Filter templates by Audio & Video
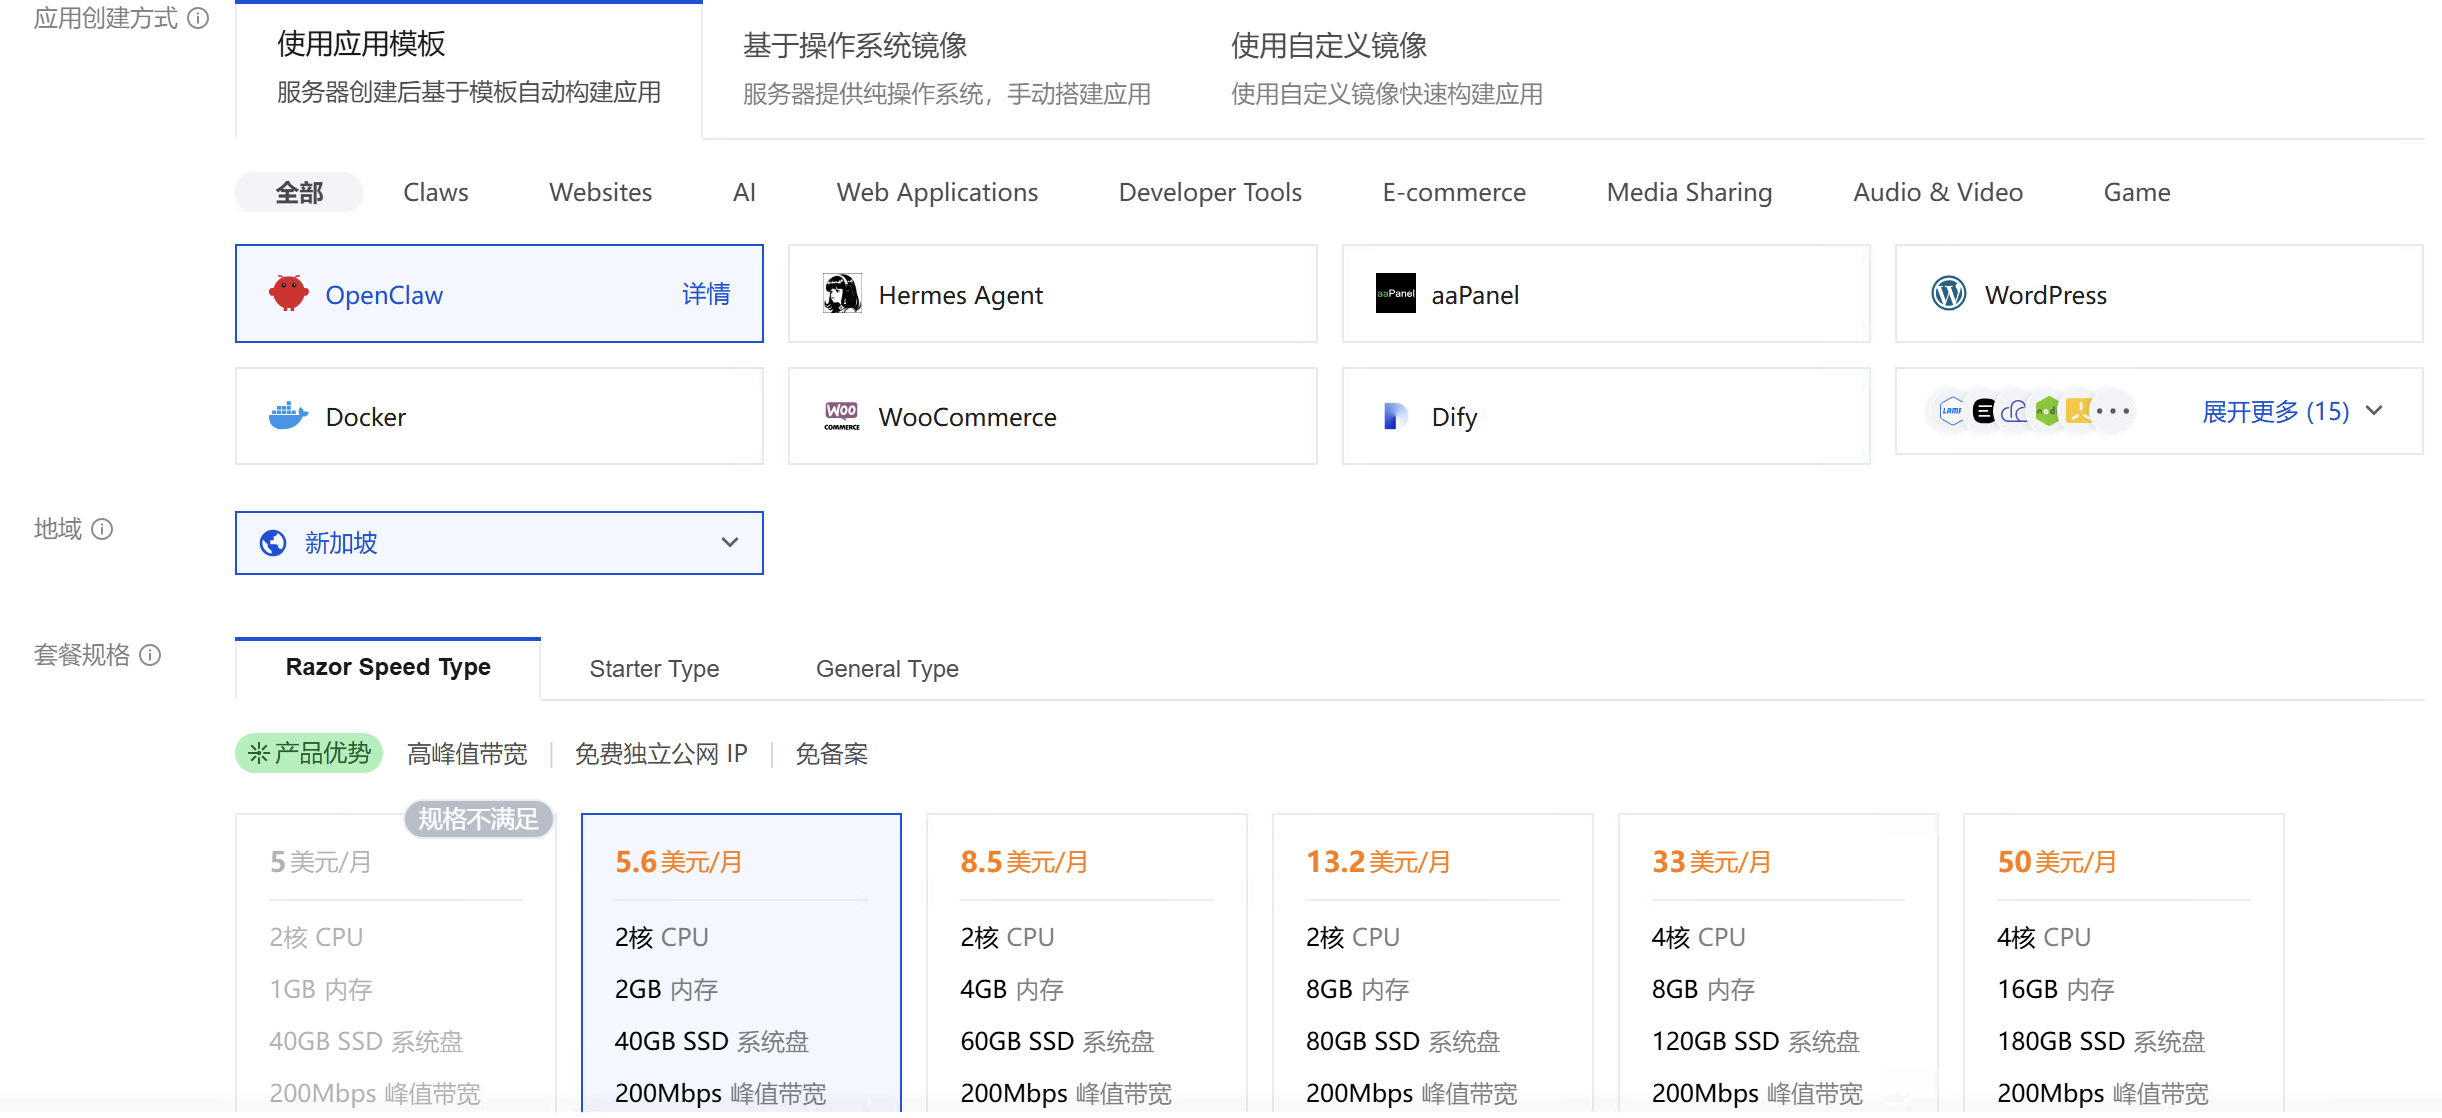 point(1938,192)
